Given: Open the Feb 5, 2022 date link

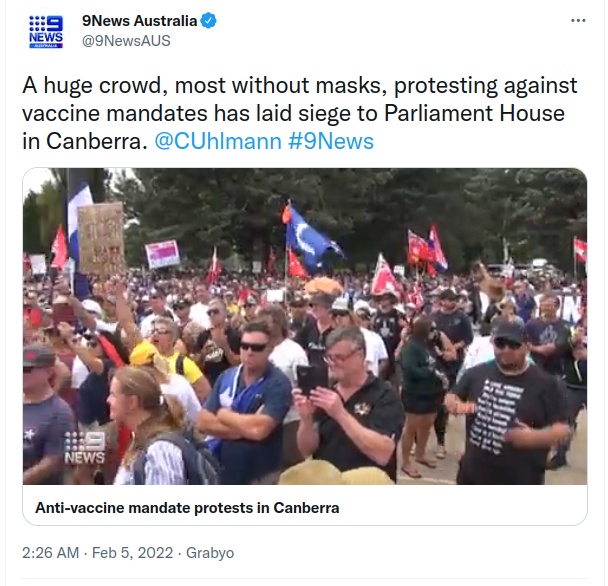Looking at the screenshot, I should point(132,553).
